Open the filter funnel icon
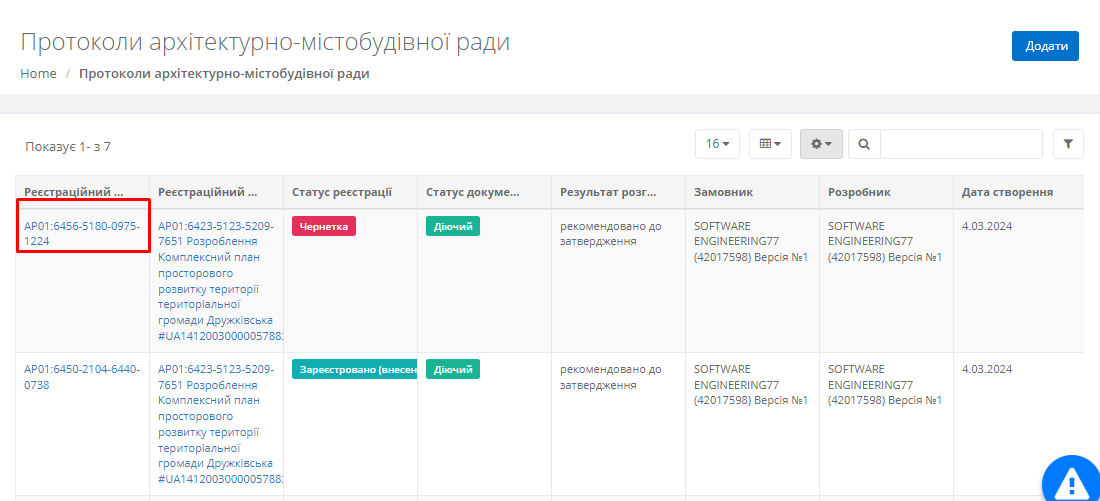The width and height of the screenshot is (1100, 501). 1068,144
